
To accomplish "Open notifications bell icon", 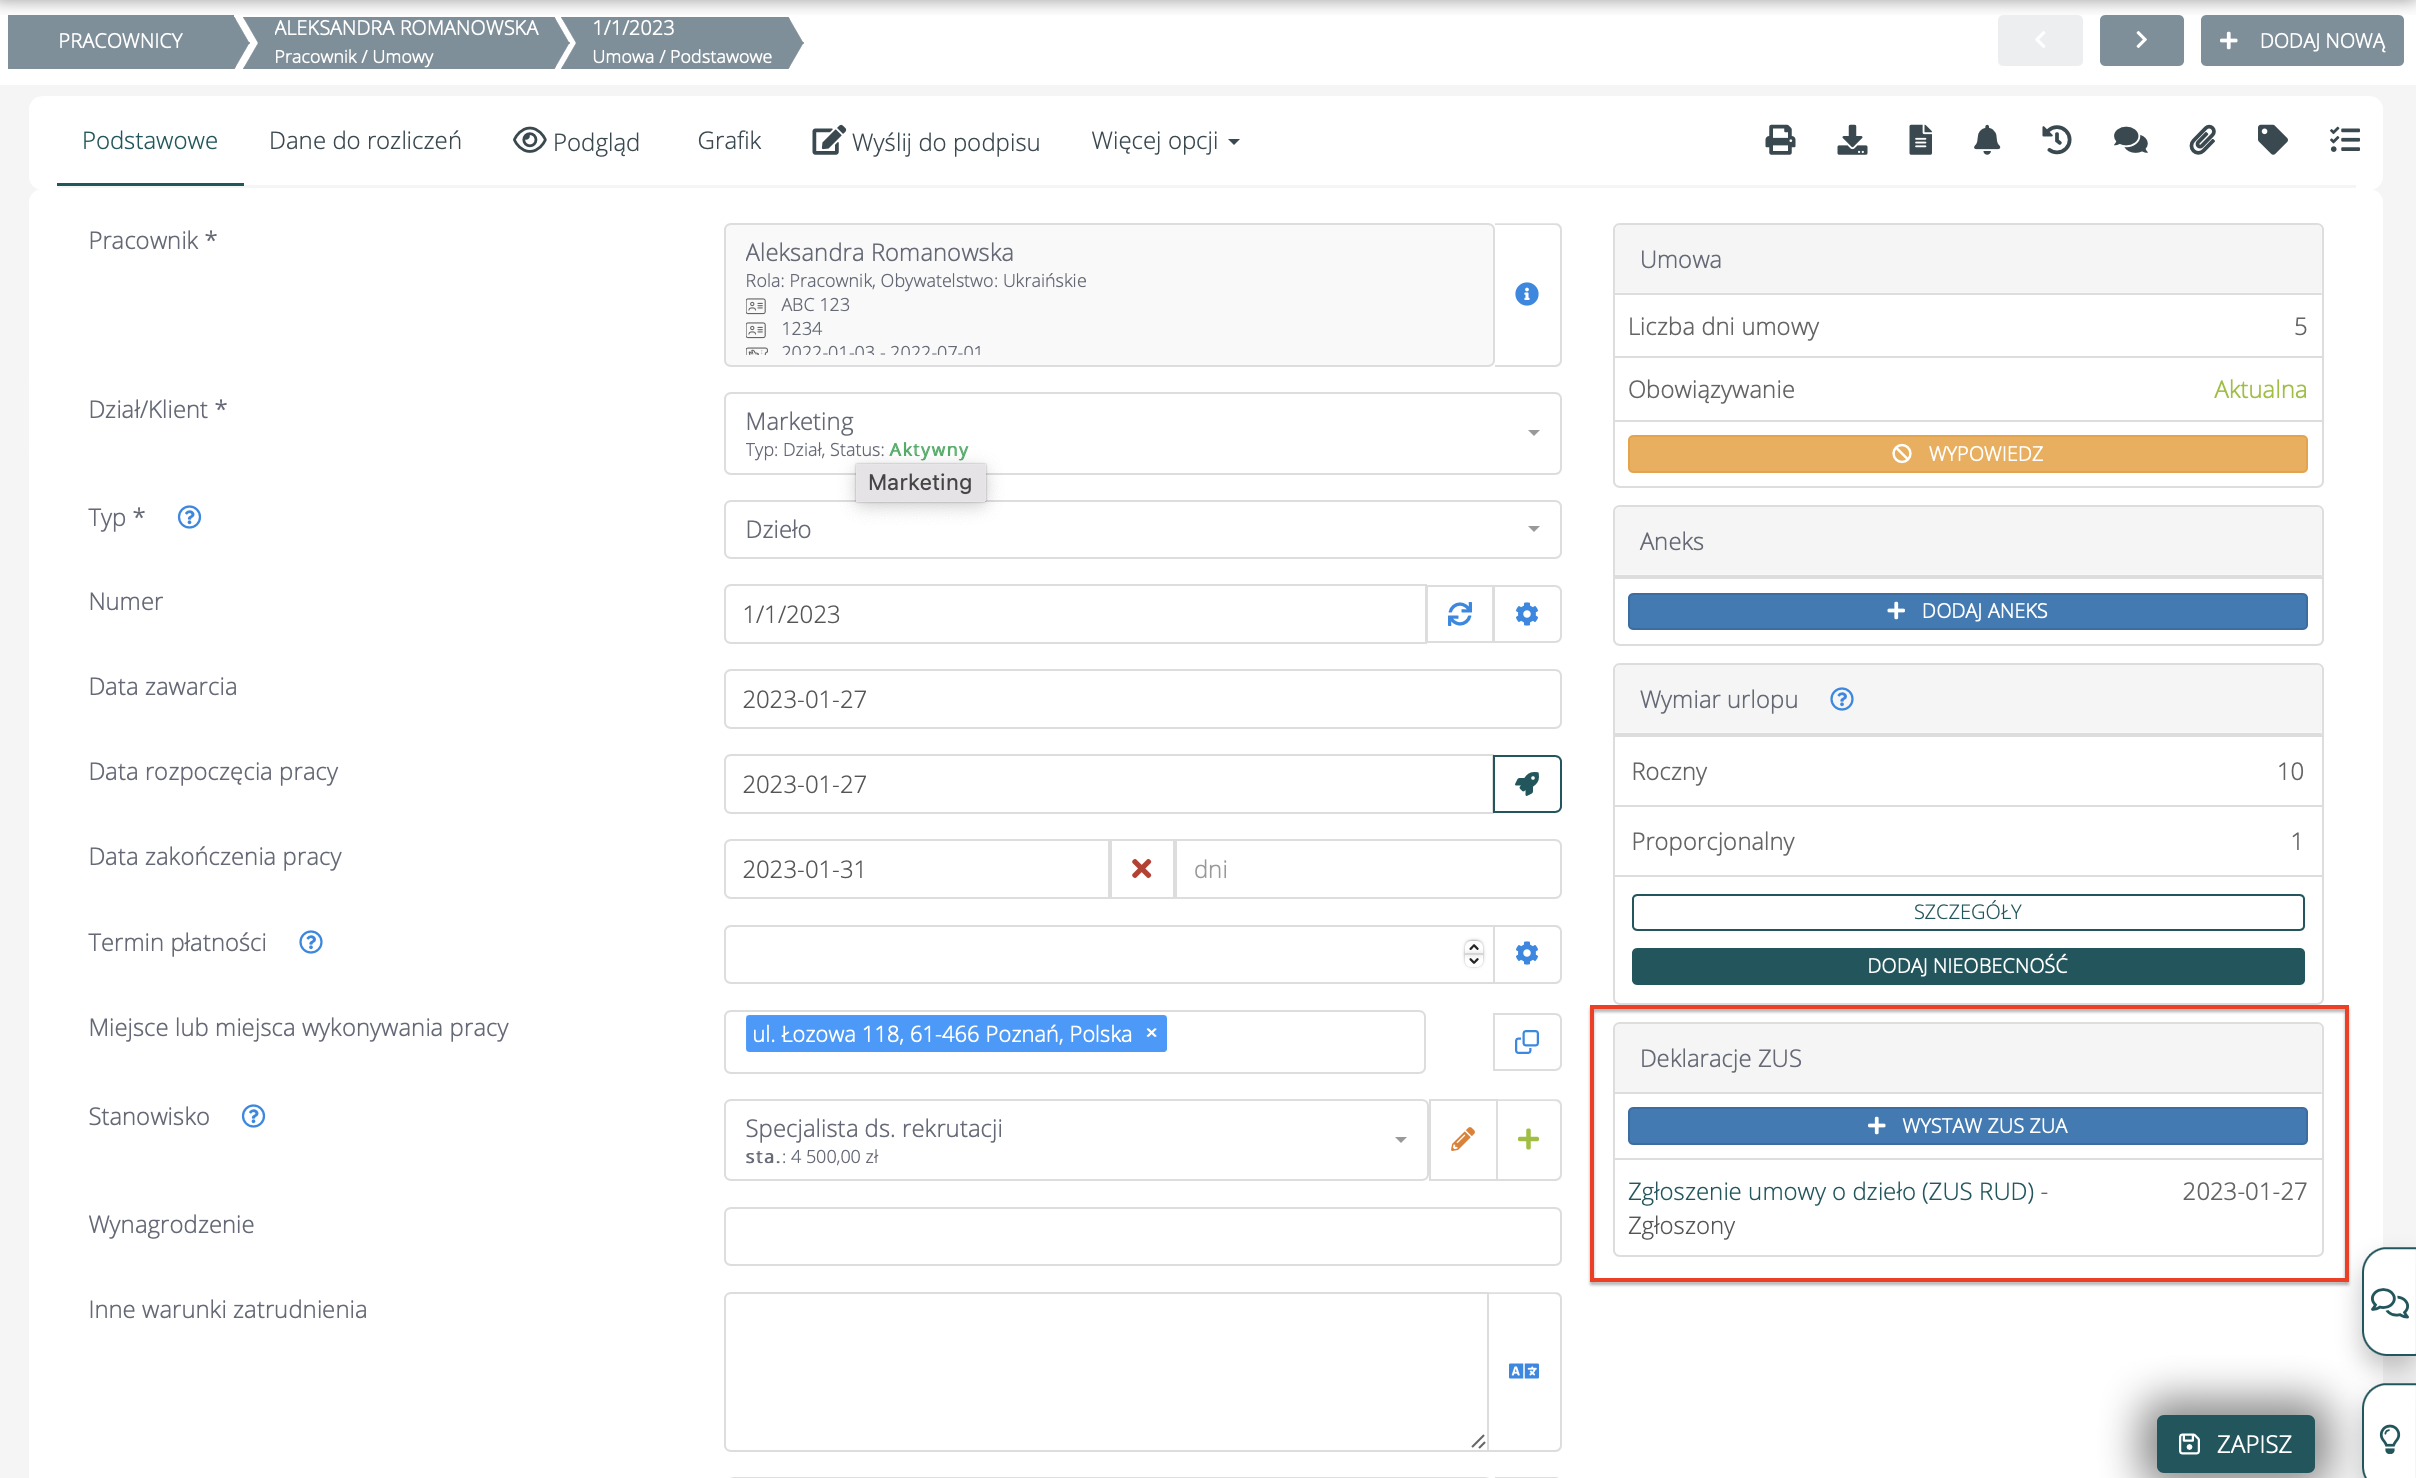I will pyautogui.click(x=1987, y=140).
